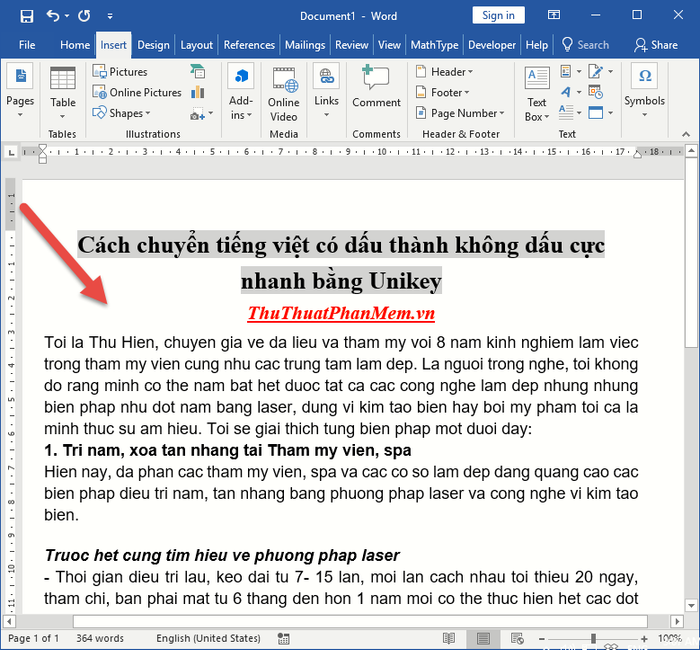The image size is (700, 650).
Task: Open Quick Parts menu
Action: pyautogui.click(x=571, y=71)
